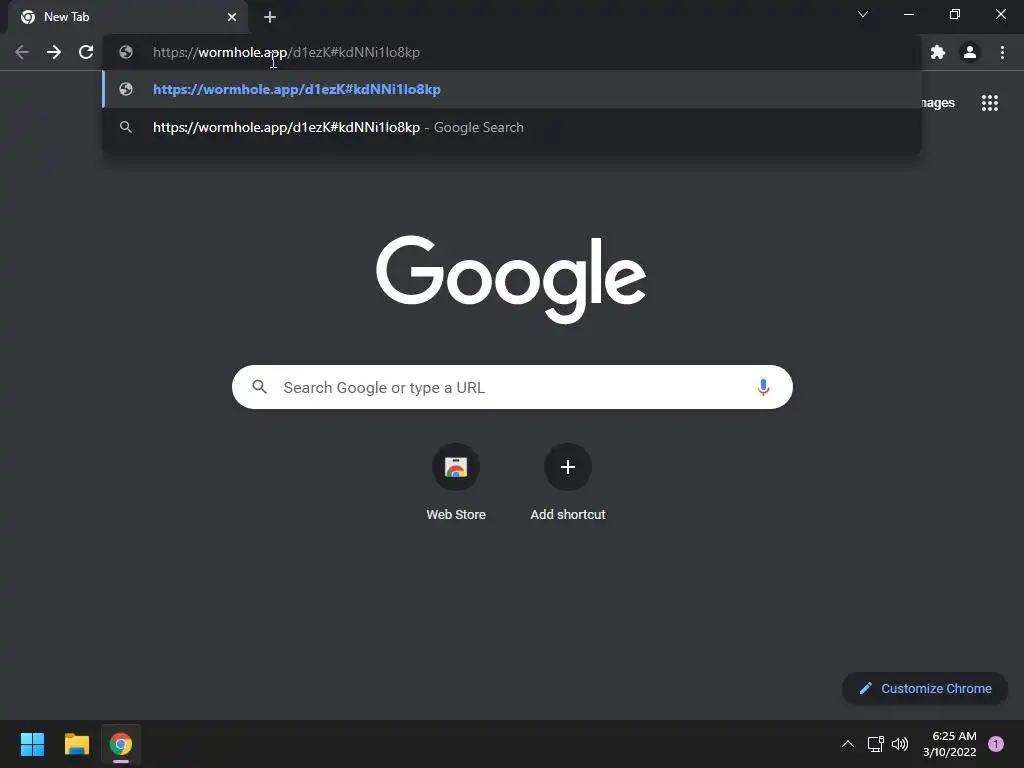This screenshot has height=768, width=1024.
Task: Open the Extensions puzzle icon
Action: (938, 52)
